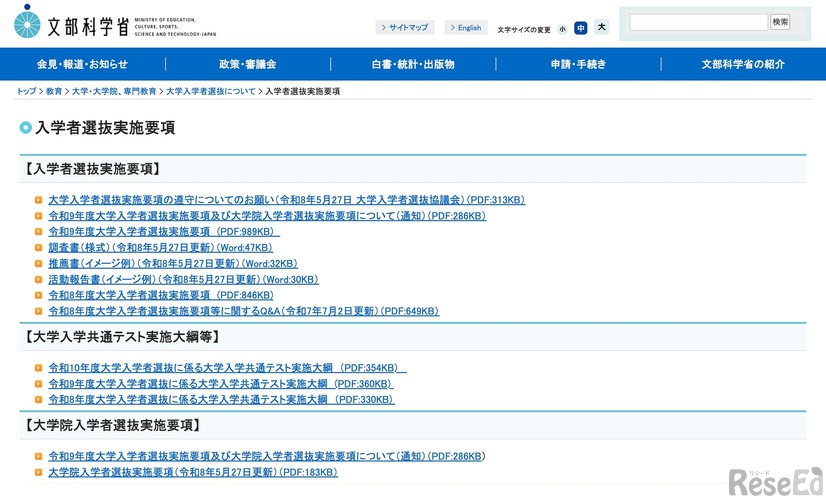This screenshot has height=498, width=826.
Task: Set font size to small (小)
Action: pos(563,29)
